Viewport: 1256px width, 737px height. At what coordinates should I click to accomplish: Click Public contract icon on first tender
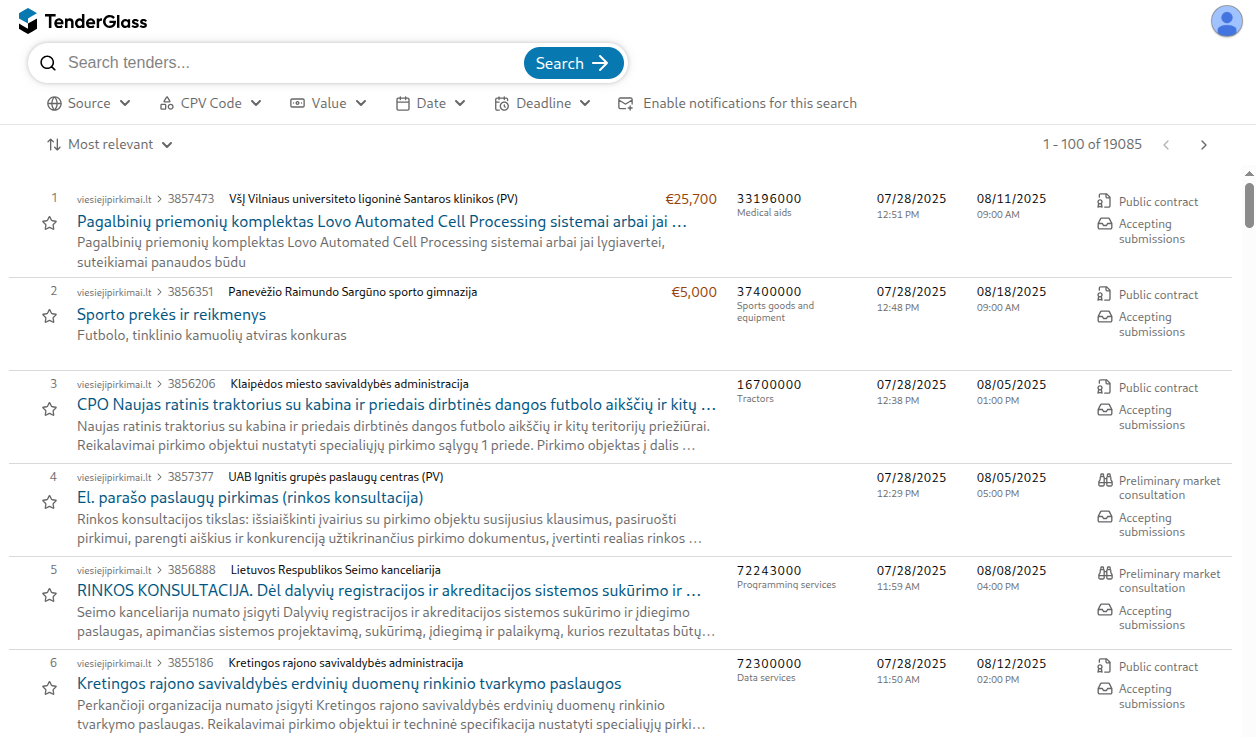[1105, 201]
